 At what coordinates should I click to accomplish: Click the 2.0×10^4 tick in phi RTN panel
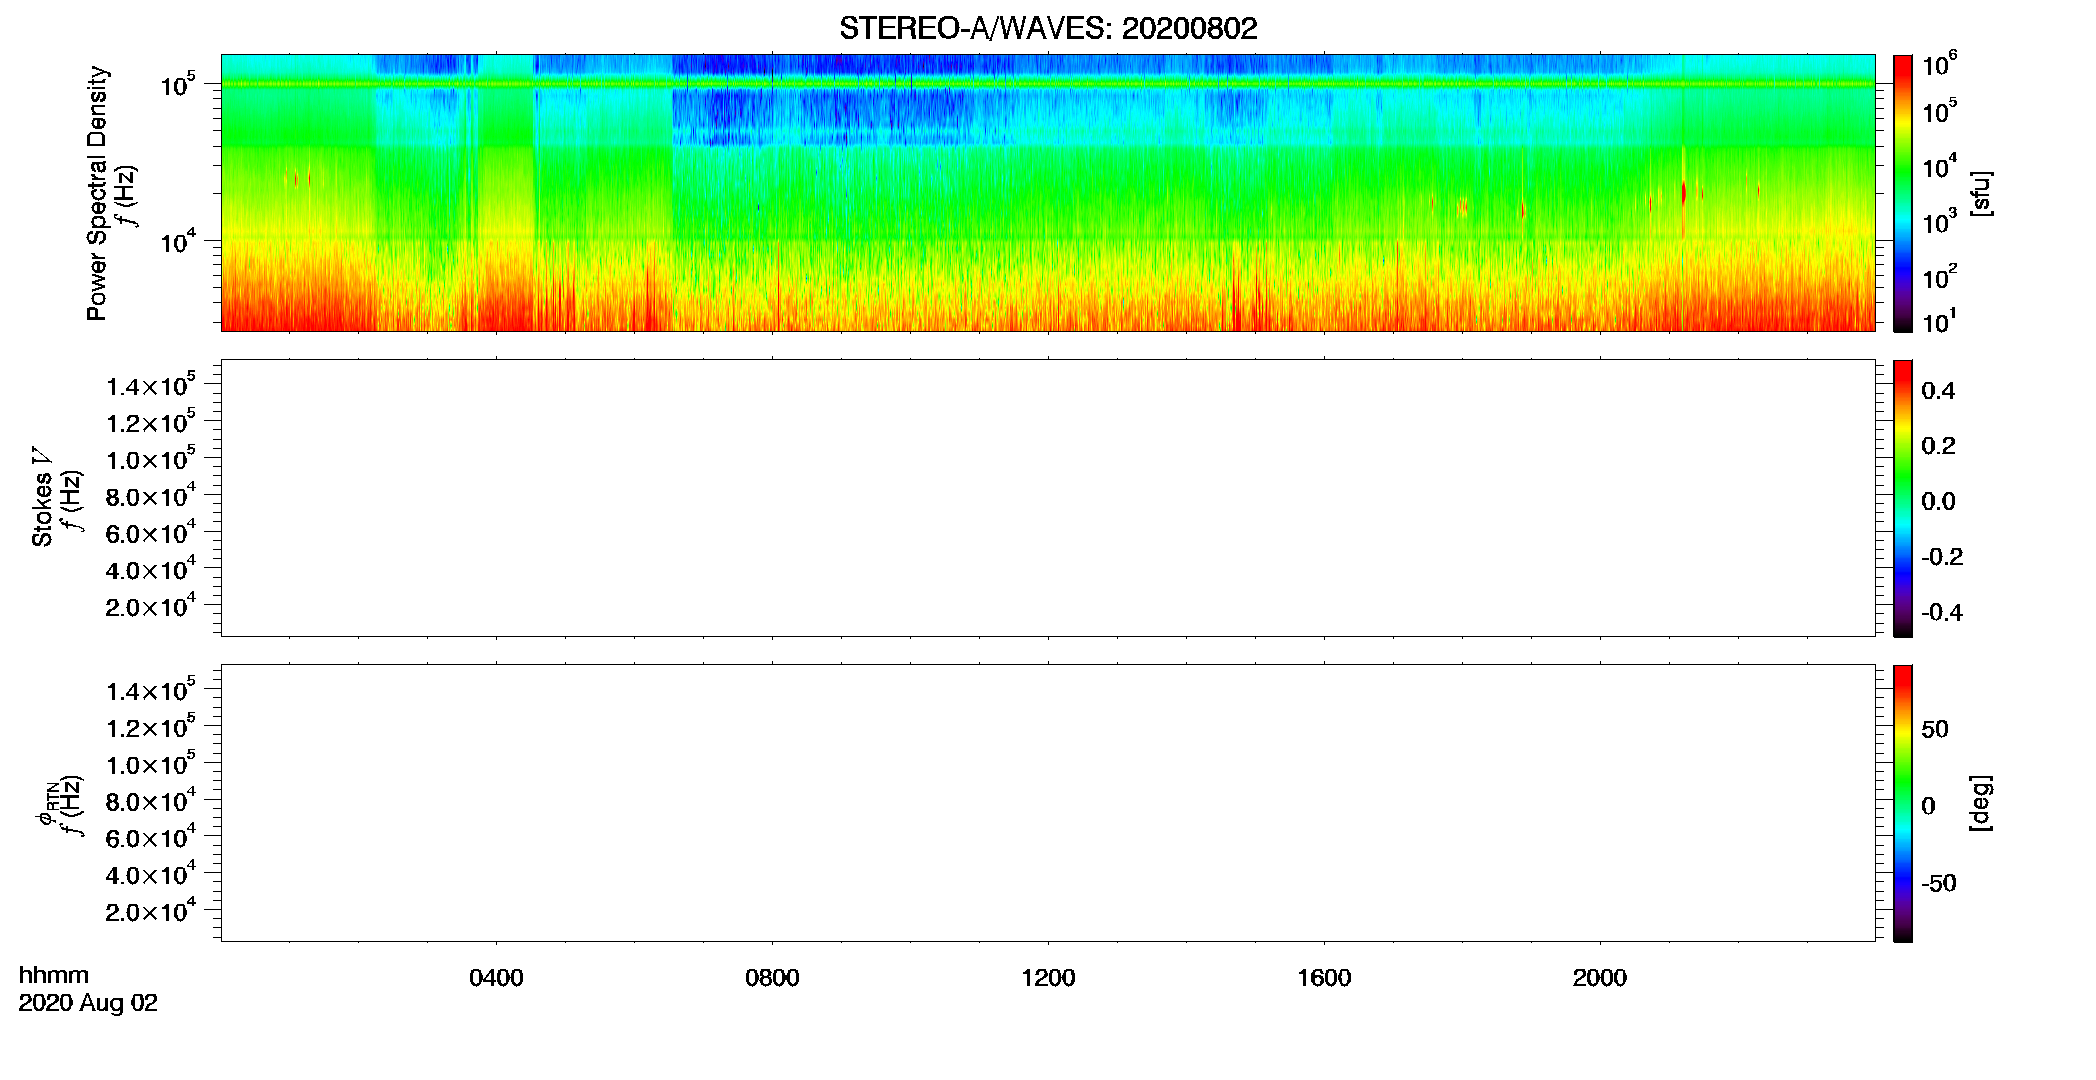(x=151, y=911)
